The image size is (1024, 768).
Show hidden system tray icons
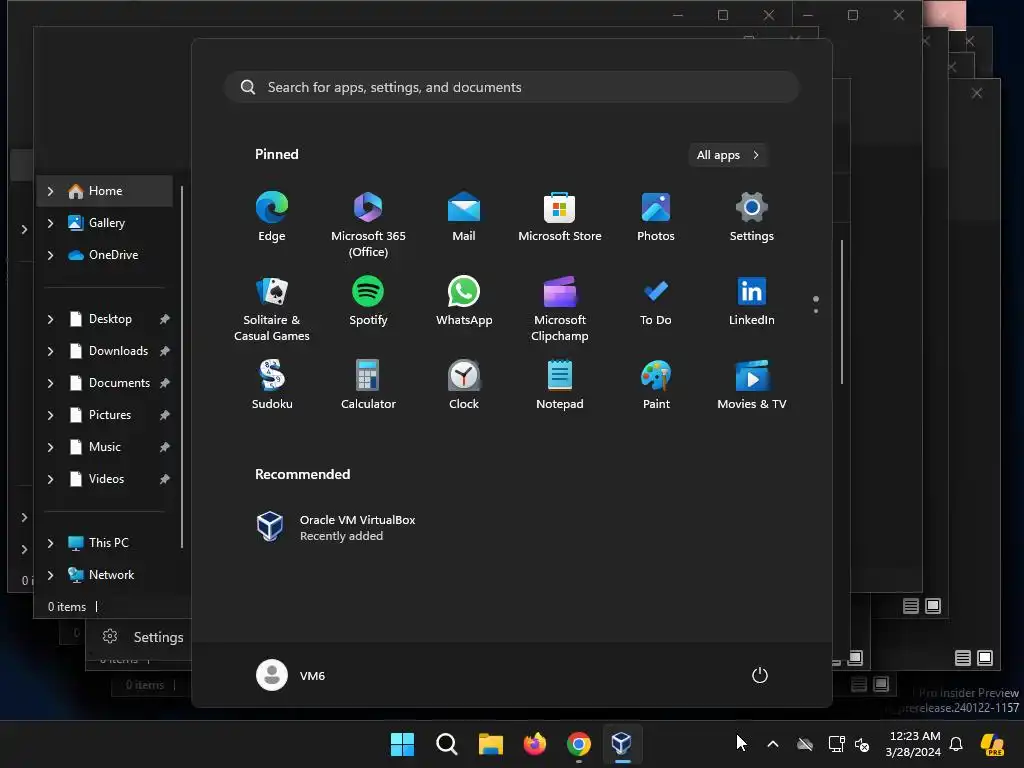coord(773,744)
